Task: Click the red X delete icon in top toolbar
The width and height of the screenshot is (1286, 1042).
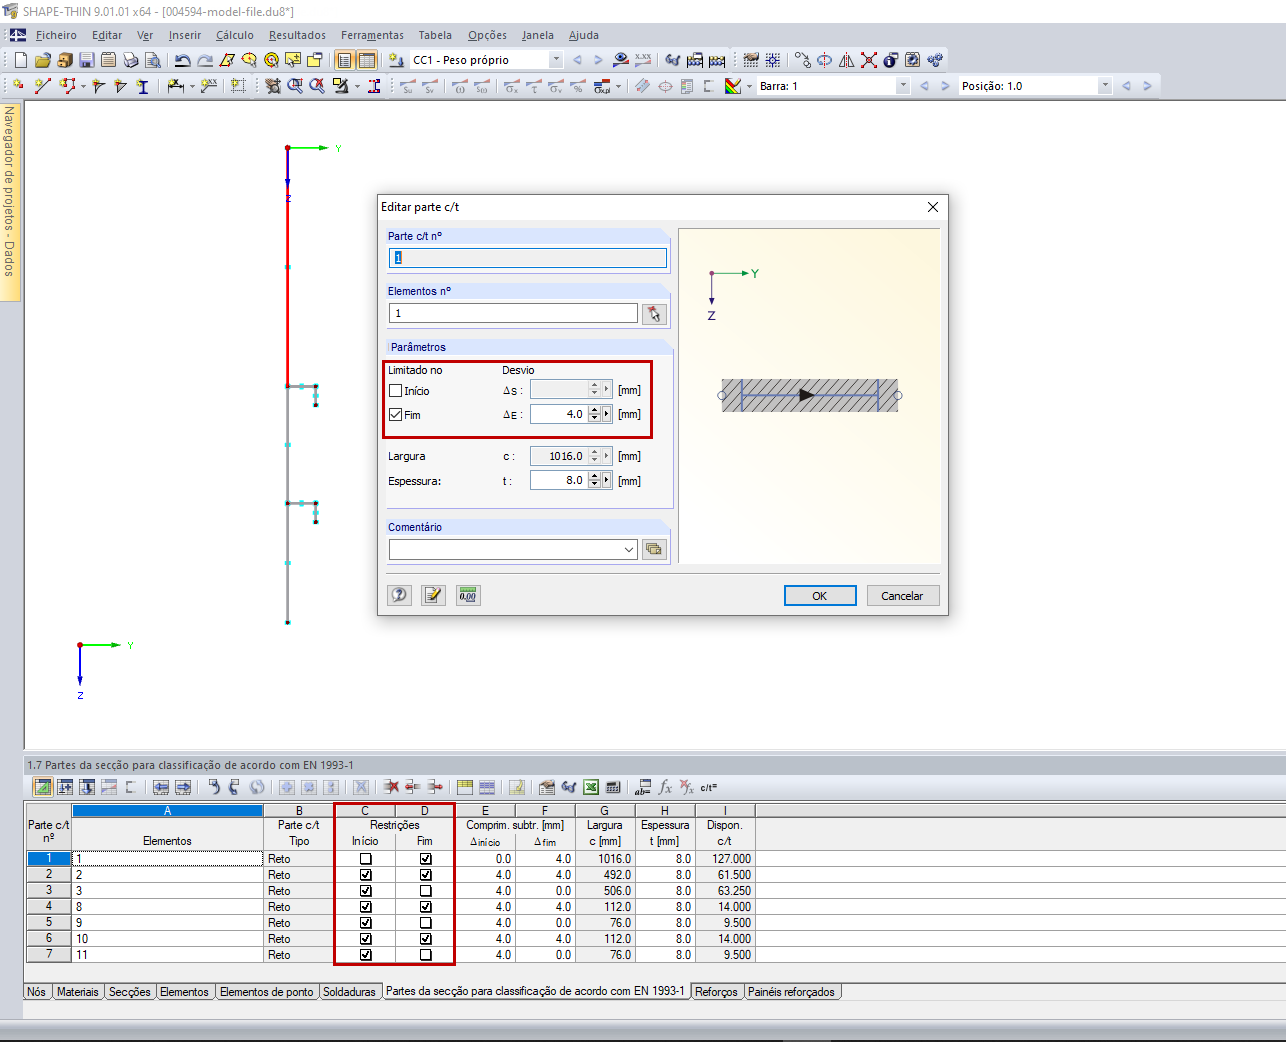Action: click(868, 60)
